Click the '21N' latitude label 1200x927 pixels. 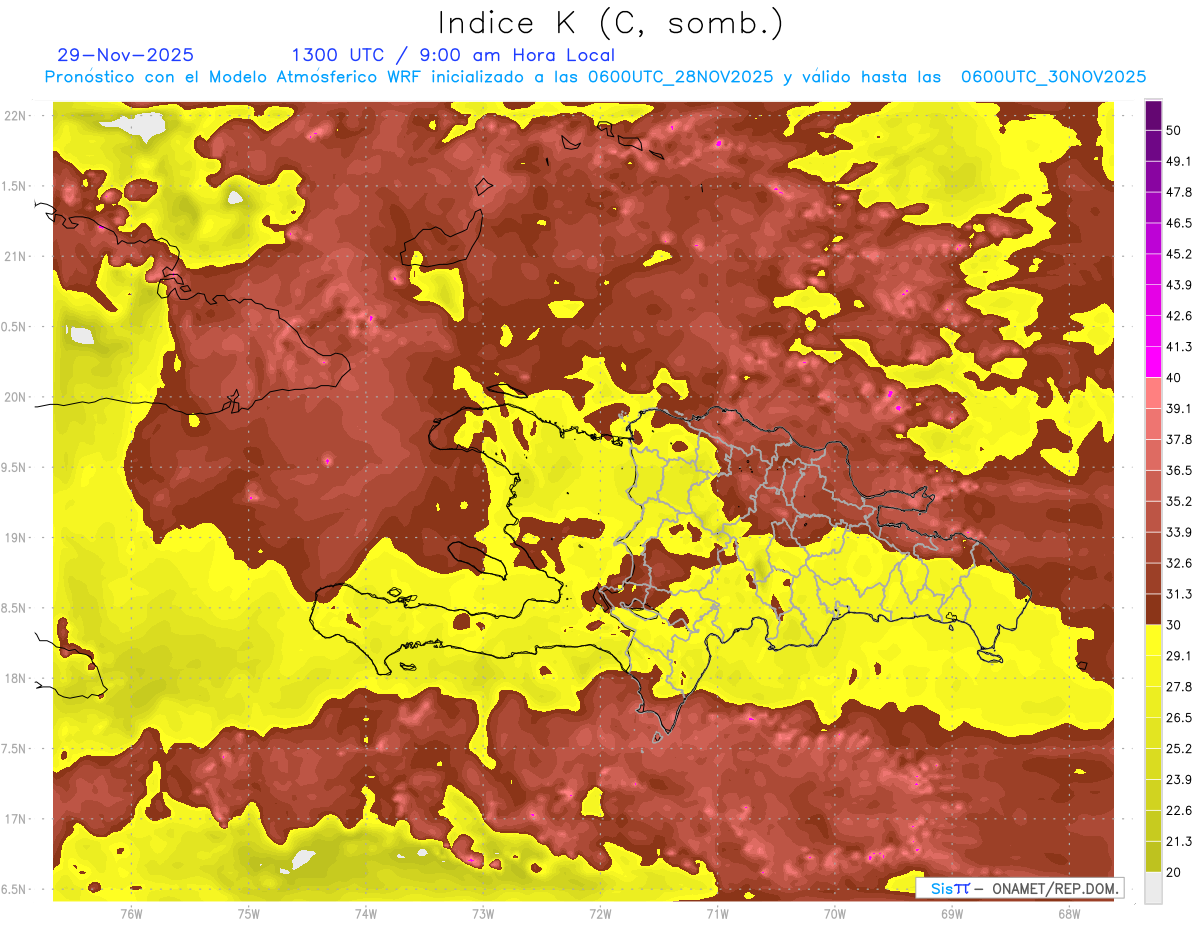pos(16,257)
